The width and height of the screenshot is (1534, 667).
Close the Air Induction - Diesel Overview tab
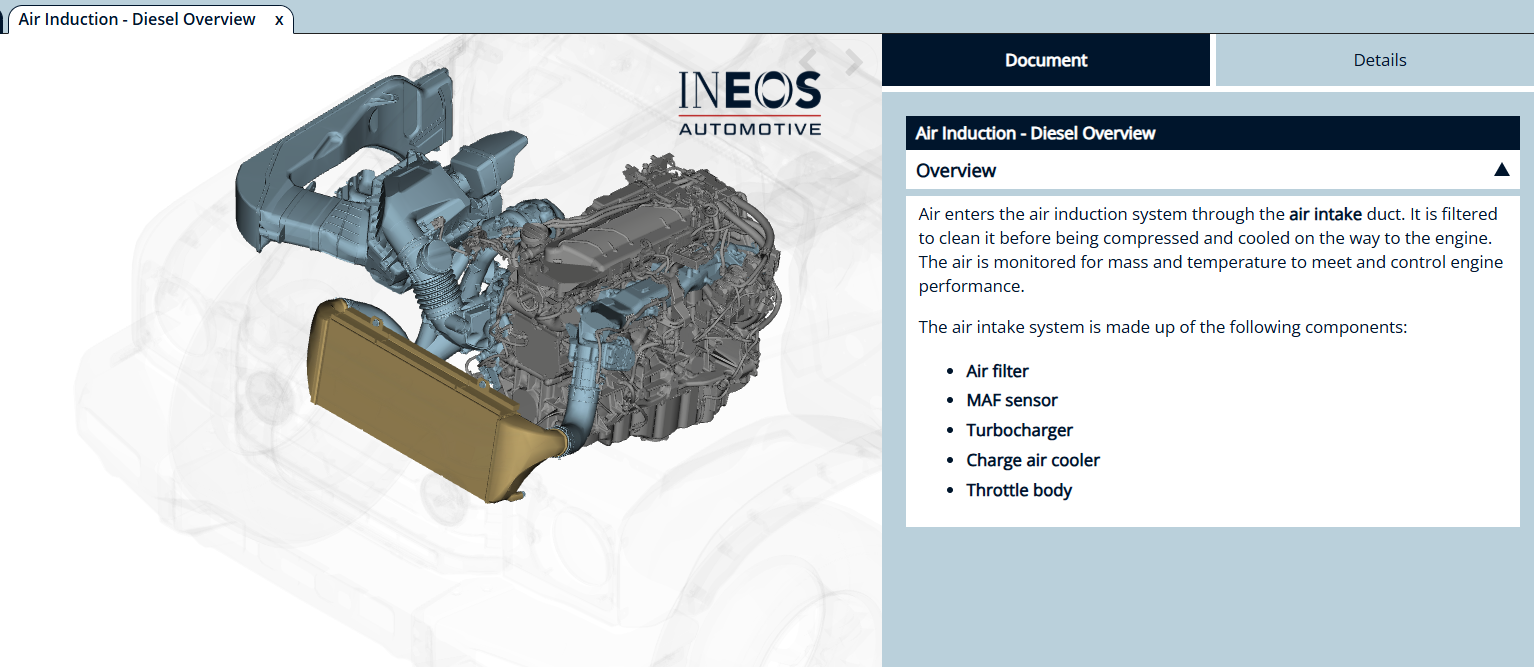[x=278, y=19]
